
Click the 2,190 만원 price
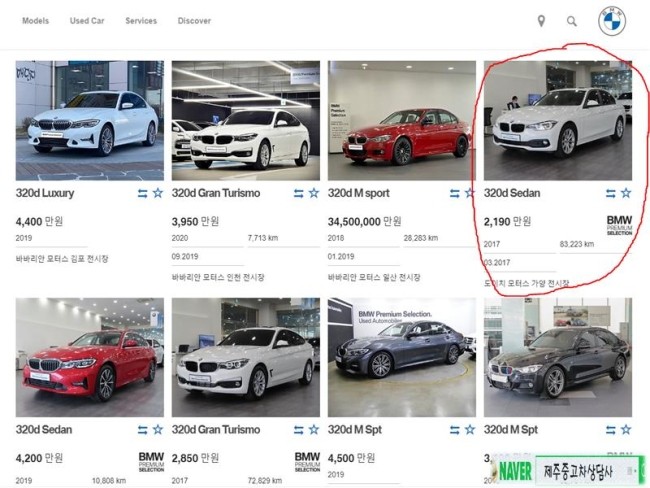pyautogui.click(x=507, y=221)
